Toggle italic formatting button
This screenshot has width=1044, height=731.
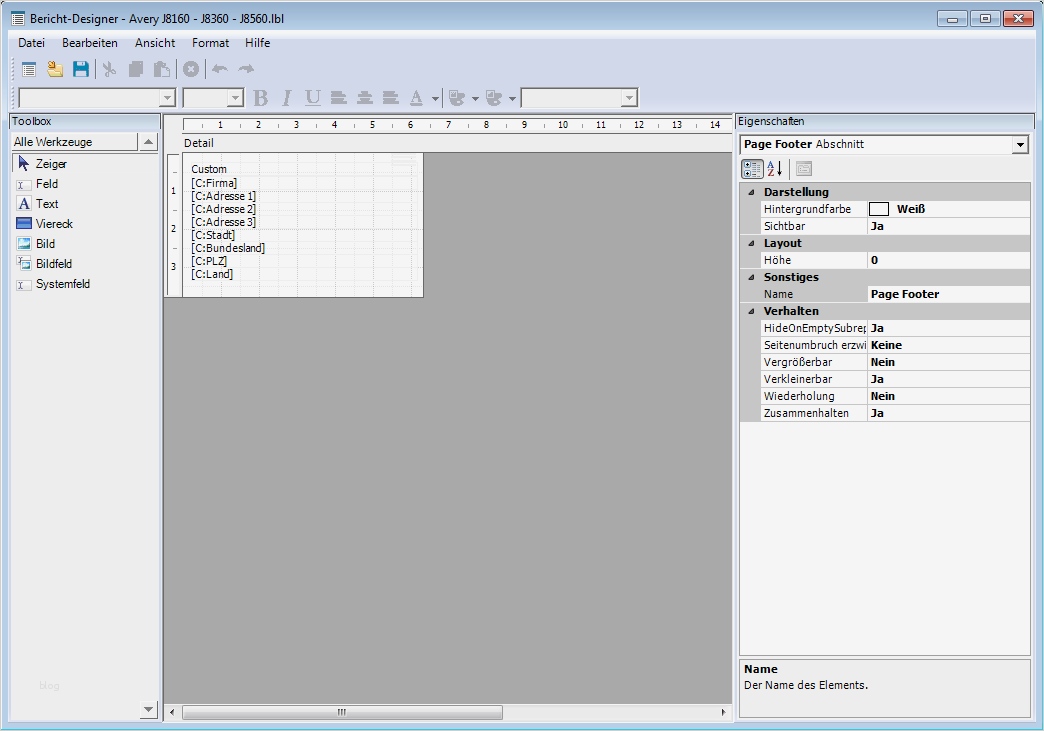[286, 99]
